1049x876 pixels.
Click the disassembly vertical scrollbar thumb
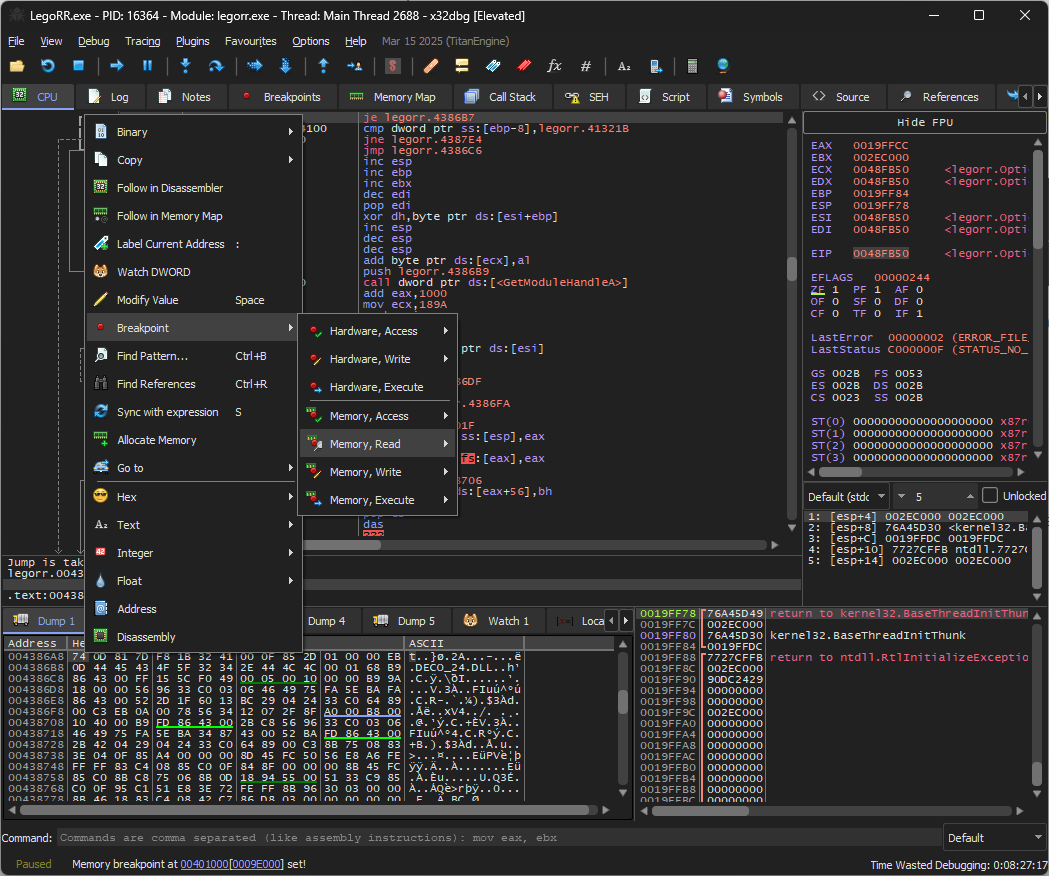pyautogui.click(x=792, y=269)
